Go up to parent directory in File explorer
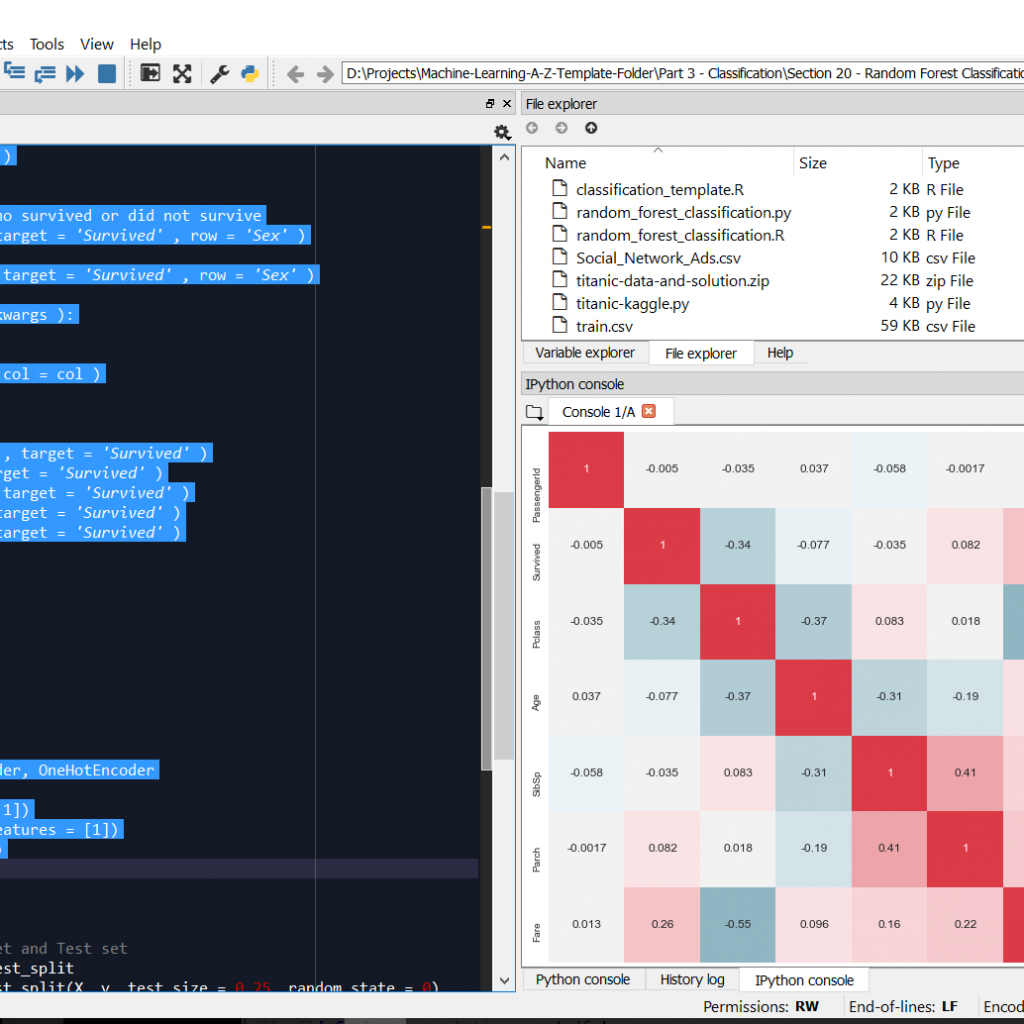Viewport: 1024px width, 1024px height. (591, 128)
